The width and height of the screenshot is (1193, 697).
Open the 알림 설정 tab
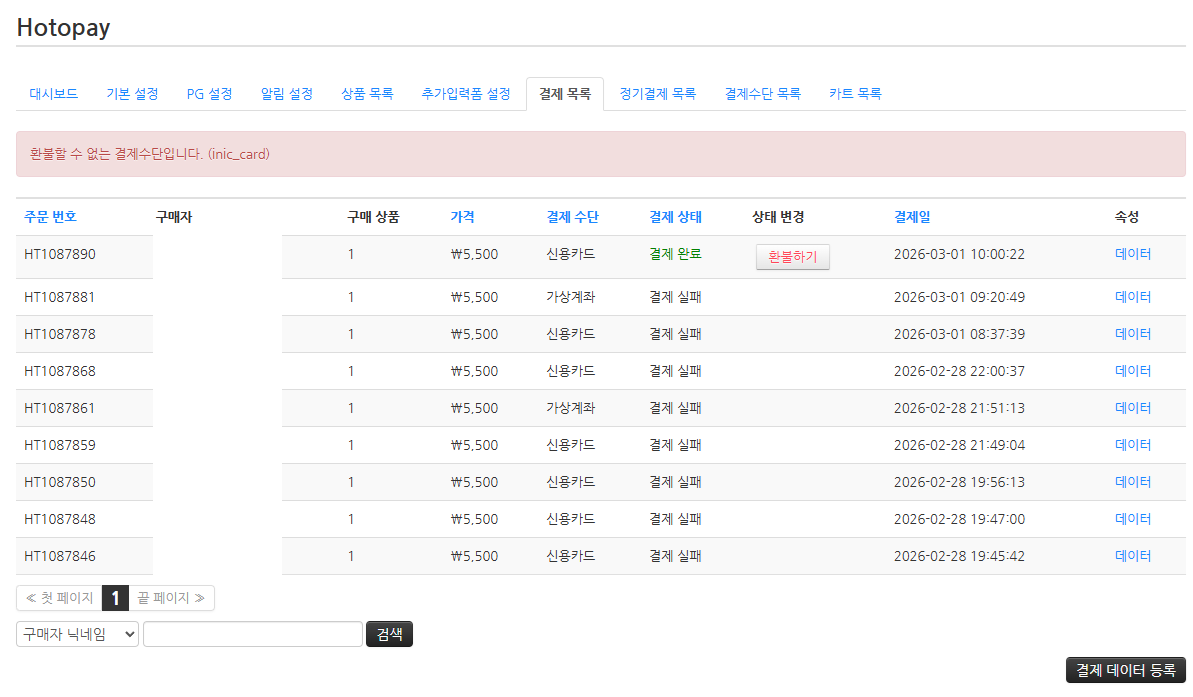tap(286, 93)
